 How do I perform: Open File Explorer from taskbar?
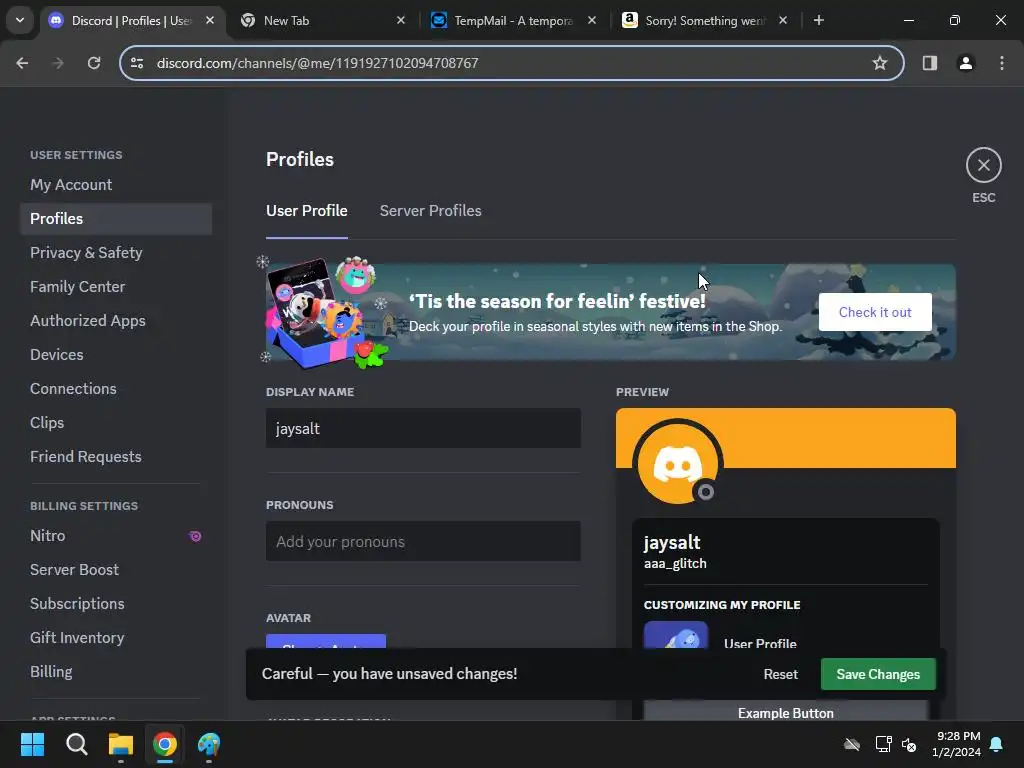121,744
